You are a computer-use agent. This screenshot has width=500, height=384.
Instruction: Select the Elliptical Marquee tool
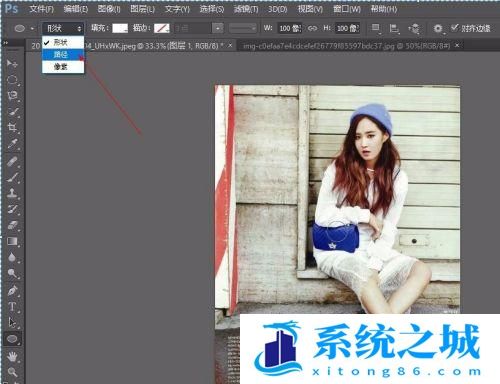point(12,80)
